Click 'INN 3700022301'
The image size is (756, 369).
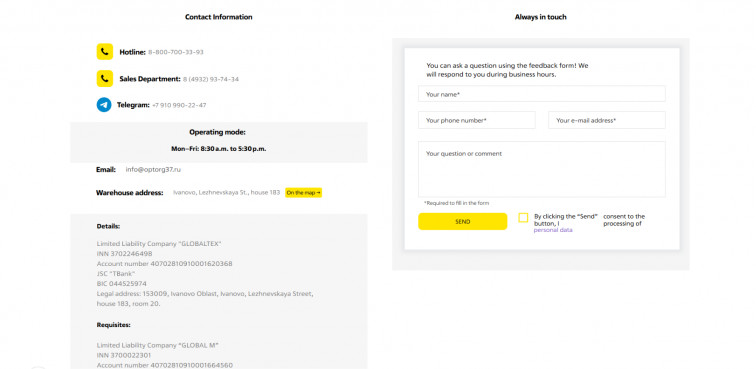tap(124, 355)
